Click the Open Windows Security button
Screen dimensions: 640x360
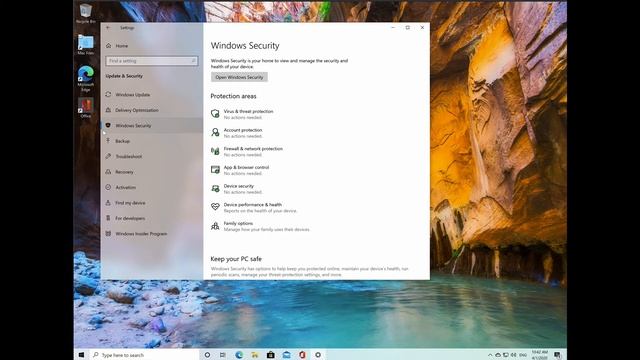coord(239,77)
